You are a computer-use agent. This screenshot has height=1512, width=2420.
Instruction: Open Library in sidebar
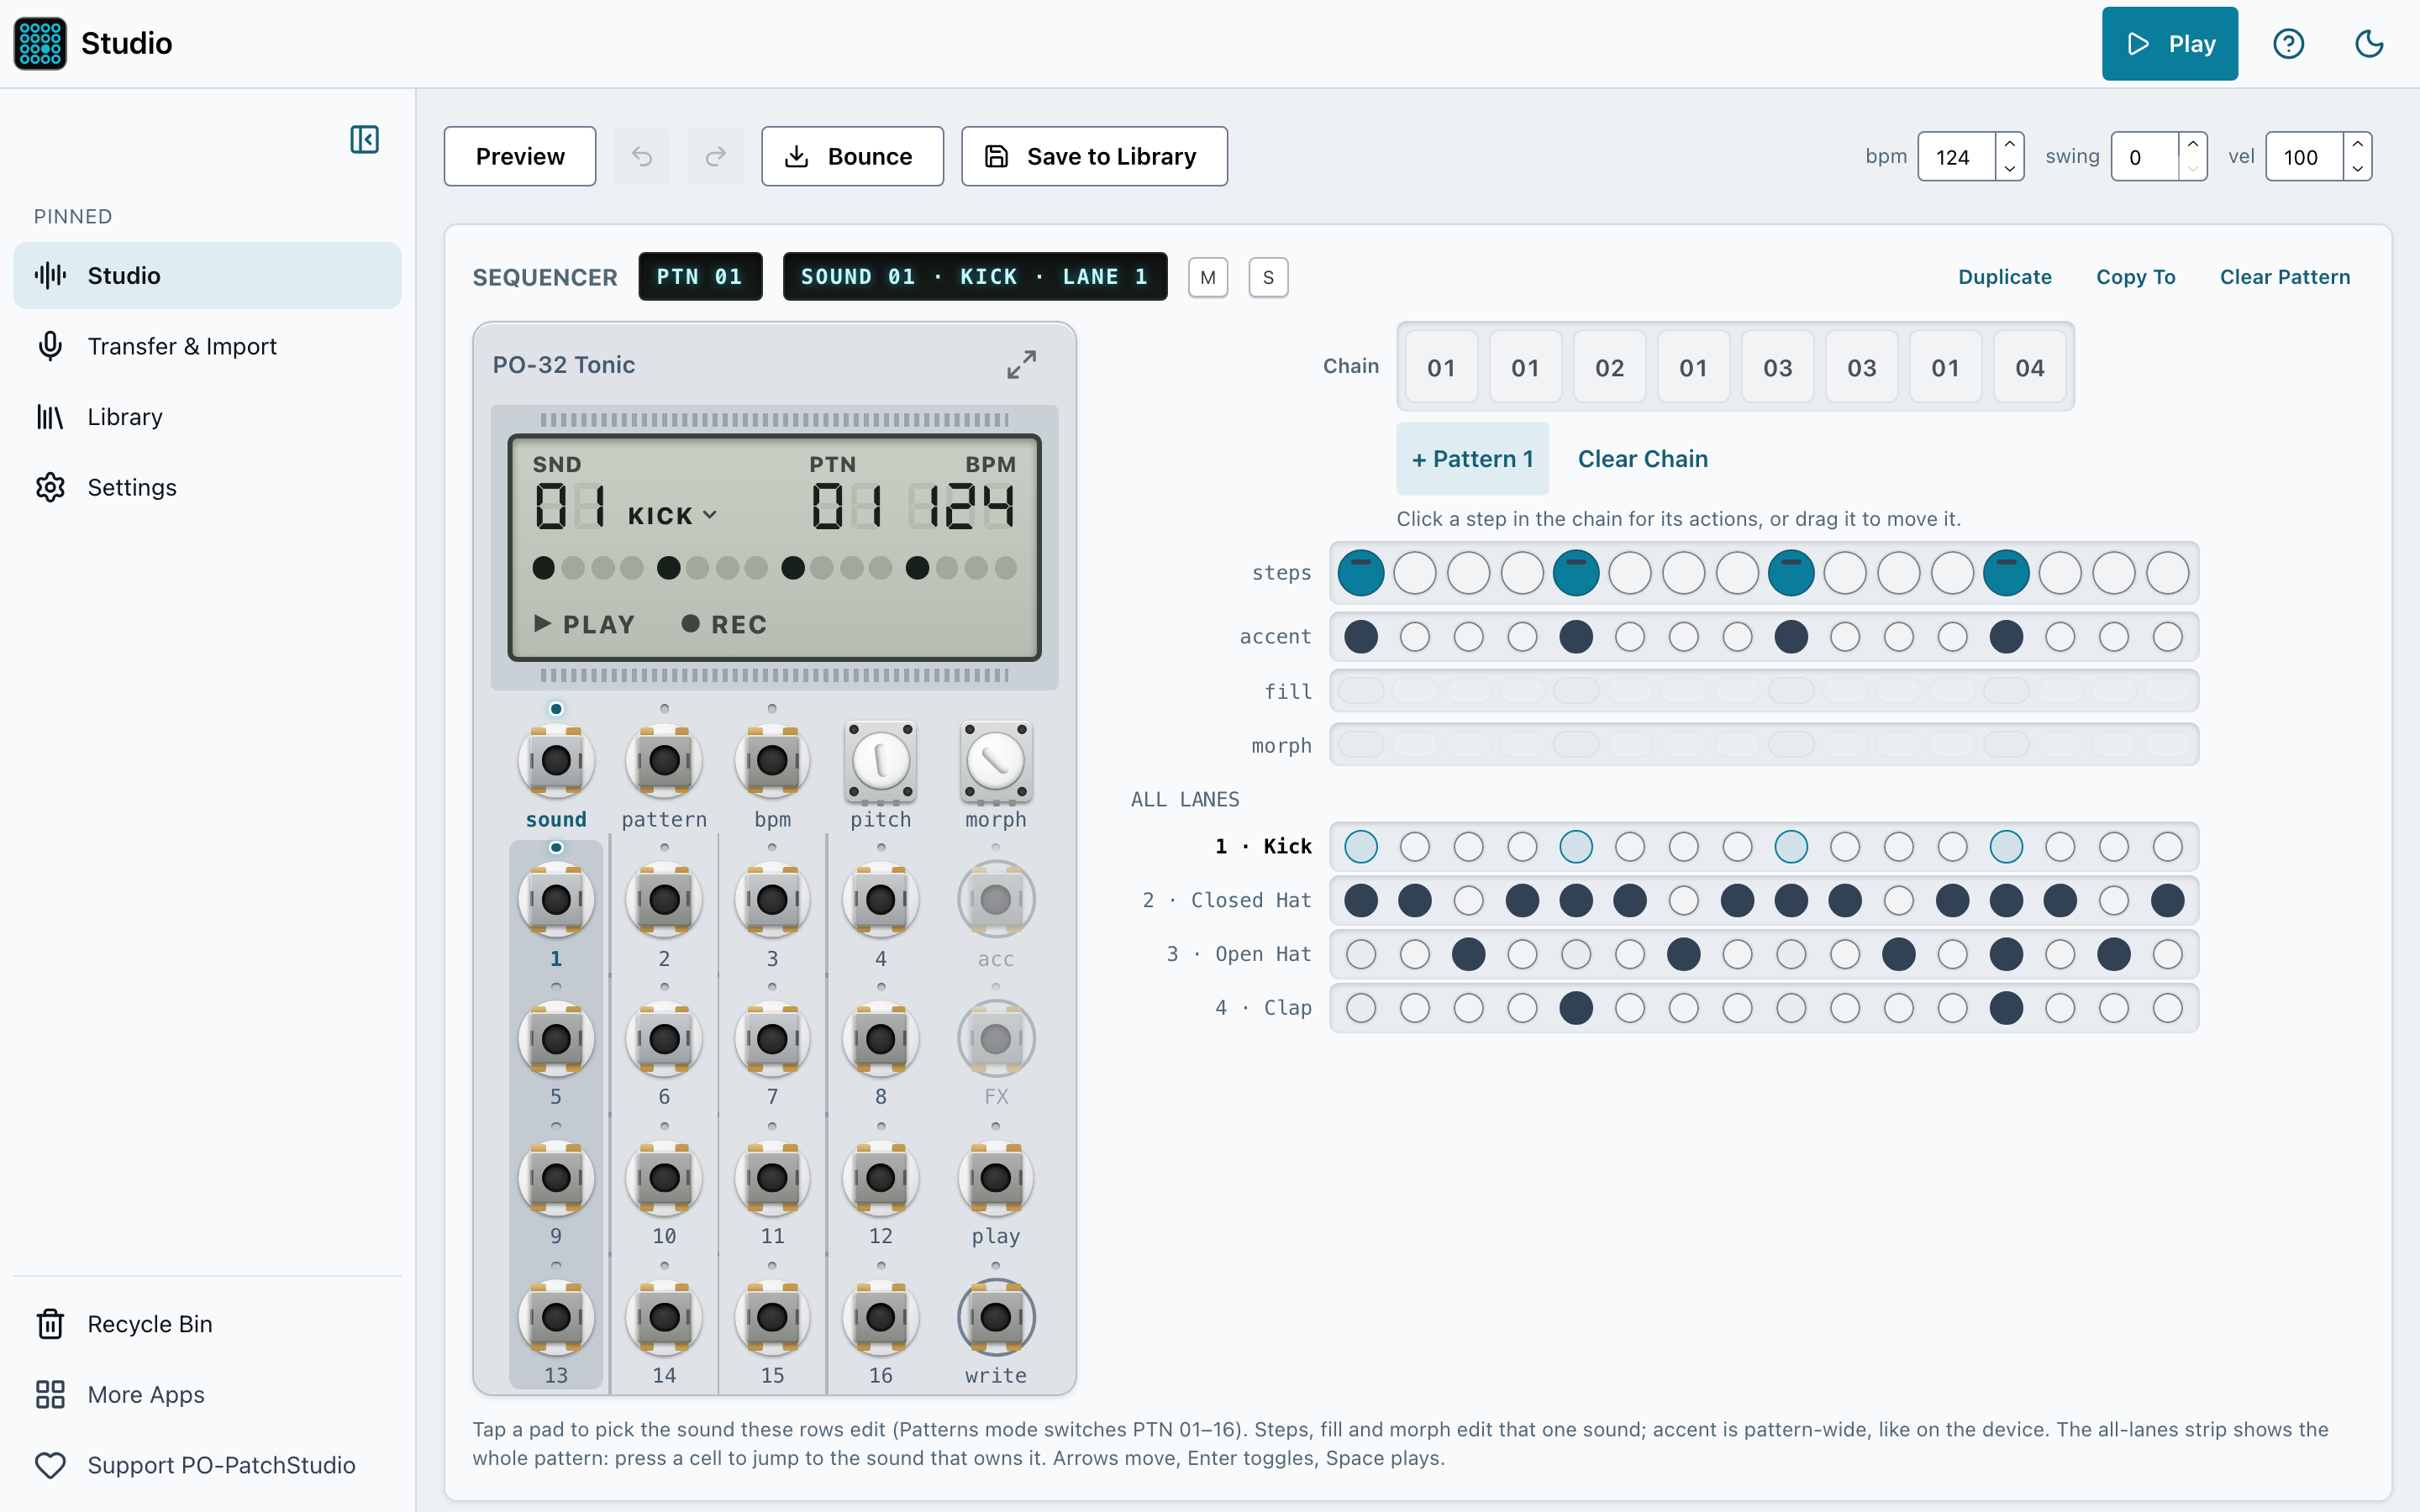tap(207, 416)
